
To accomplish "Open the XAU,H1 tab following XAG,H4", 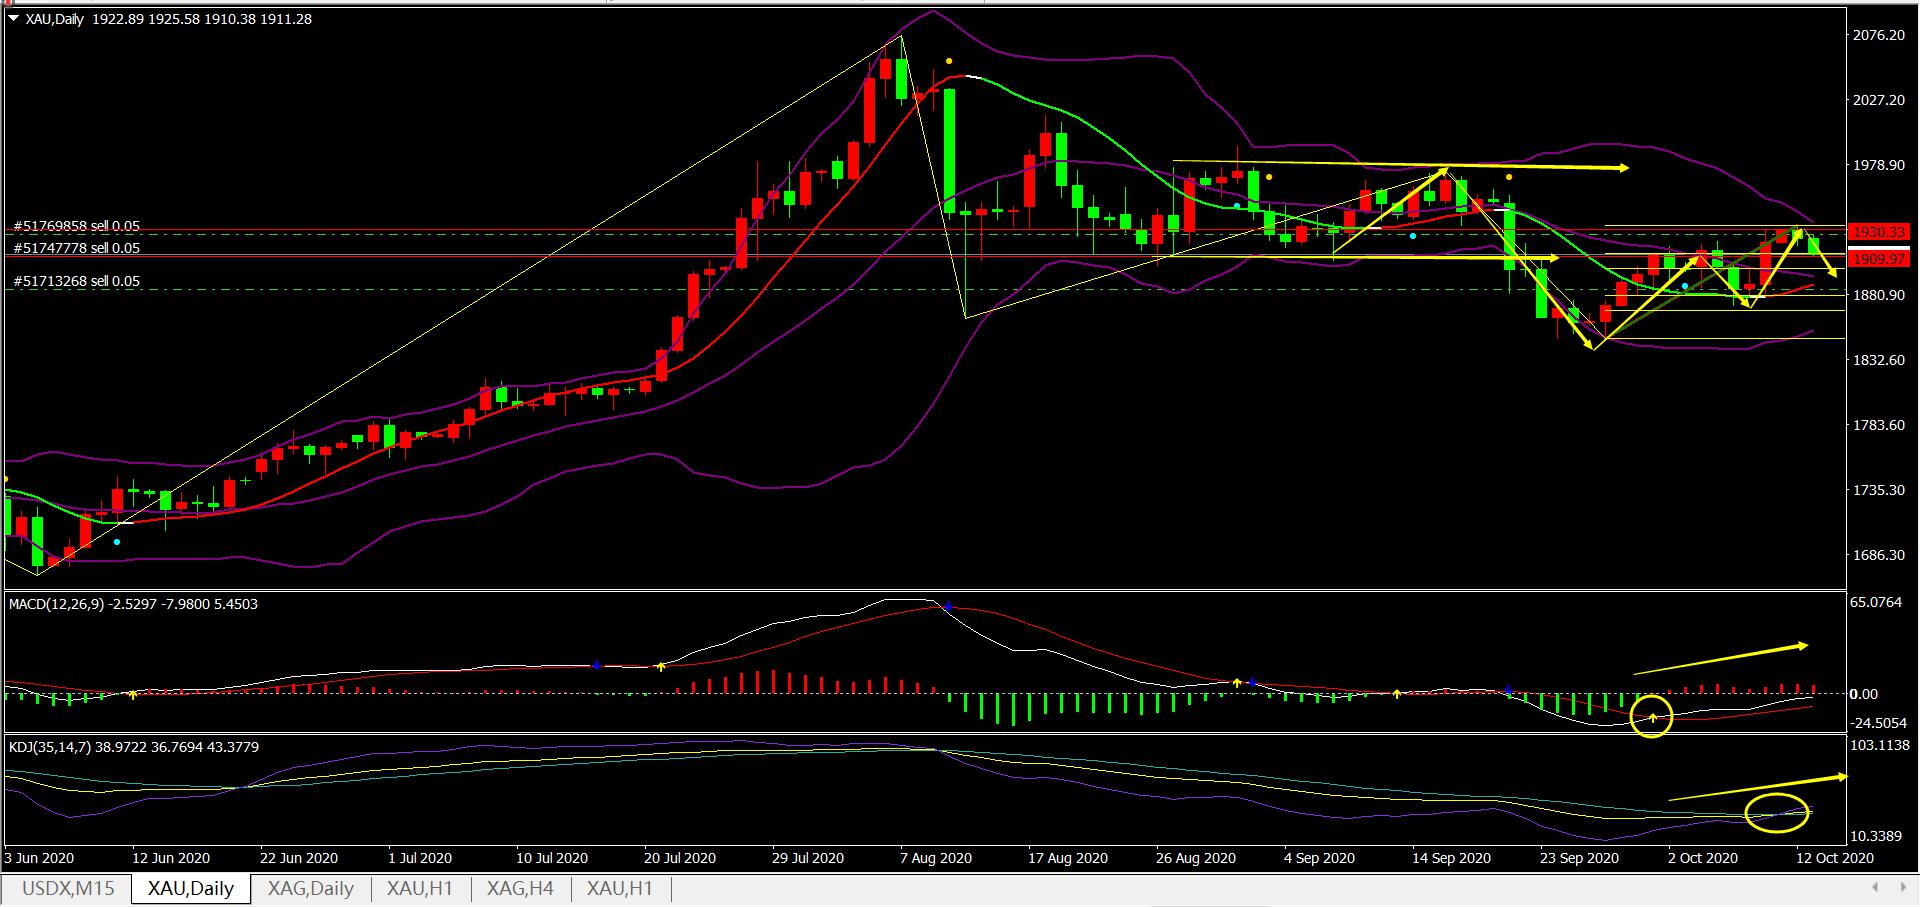I will (x=620, y=888).
